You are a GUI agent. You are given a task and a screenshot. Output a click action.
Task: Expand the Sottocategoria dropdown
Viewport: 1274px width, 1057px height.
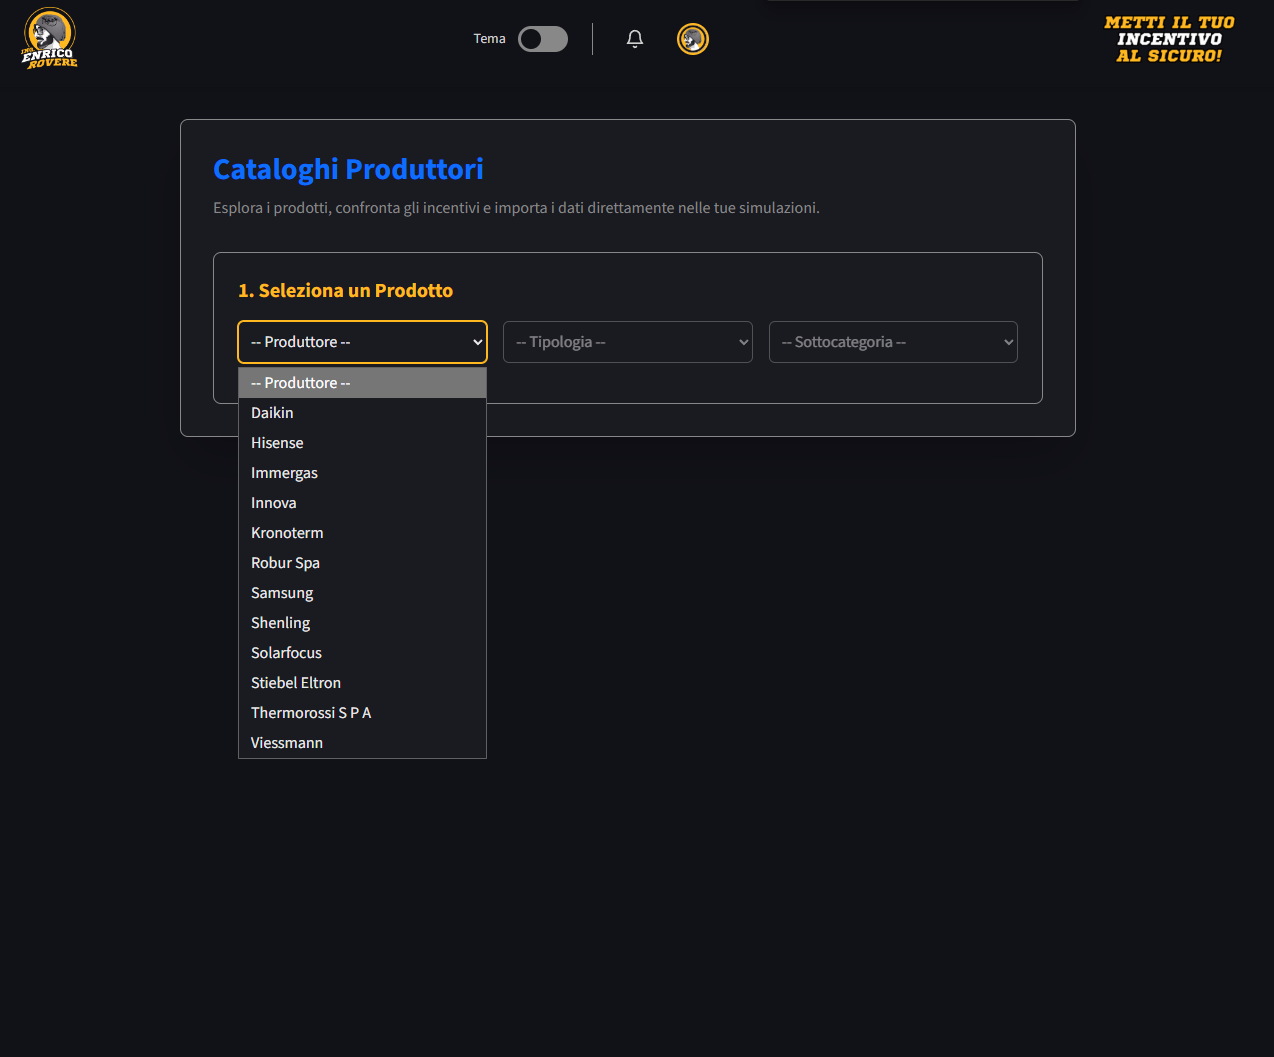click(x=892, y=342)
